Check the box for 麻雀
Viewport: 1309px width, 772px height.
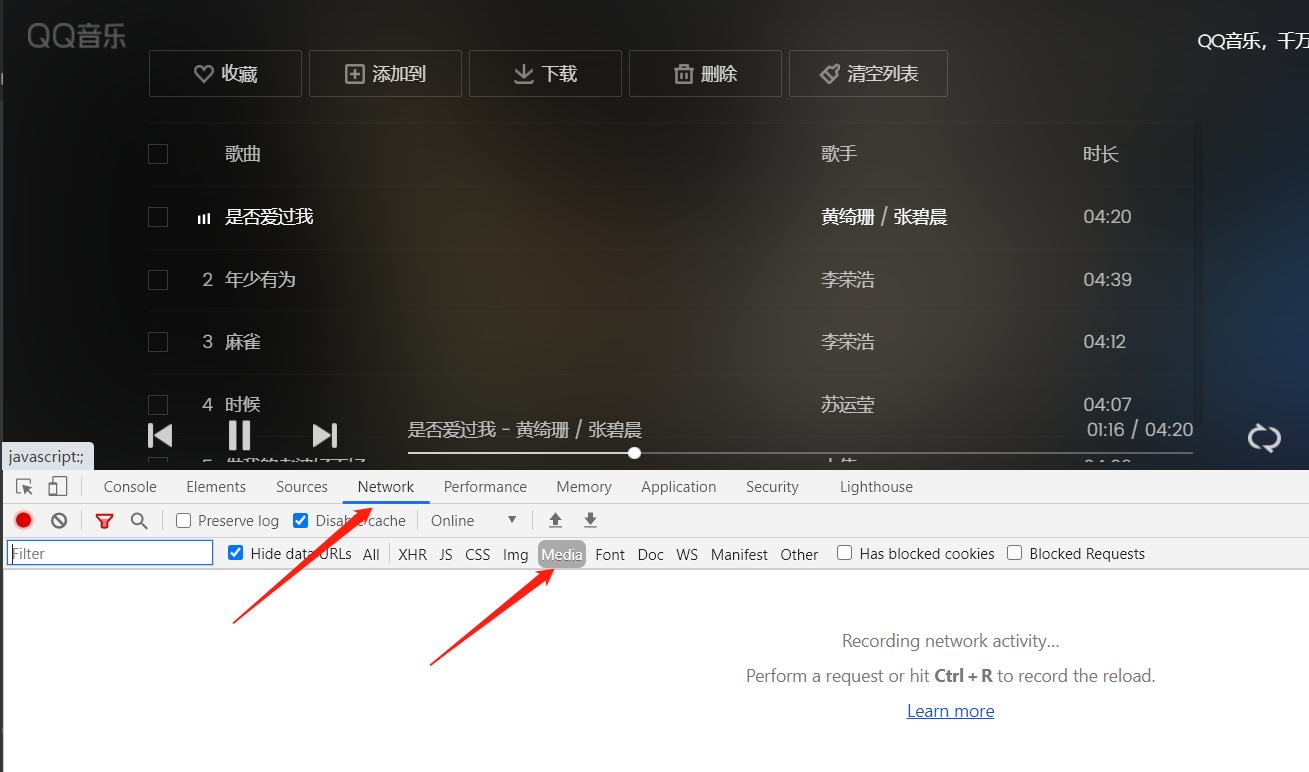pos(158,342)
